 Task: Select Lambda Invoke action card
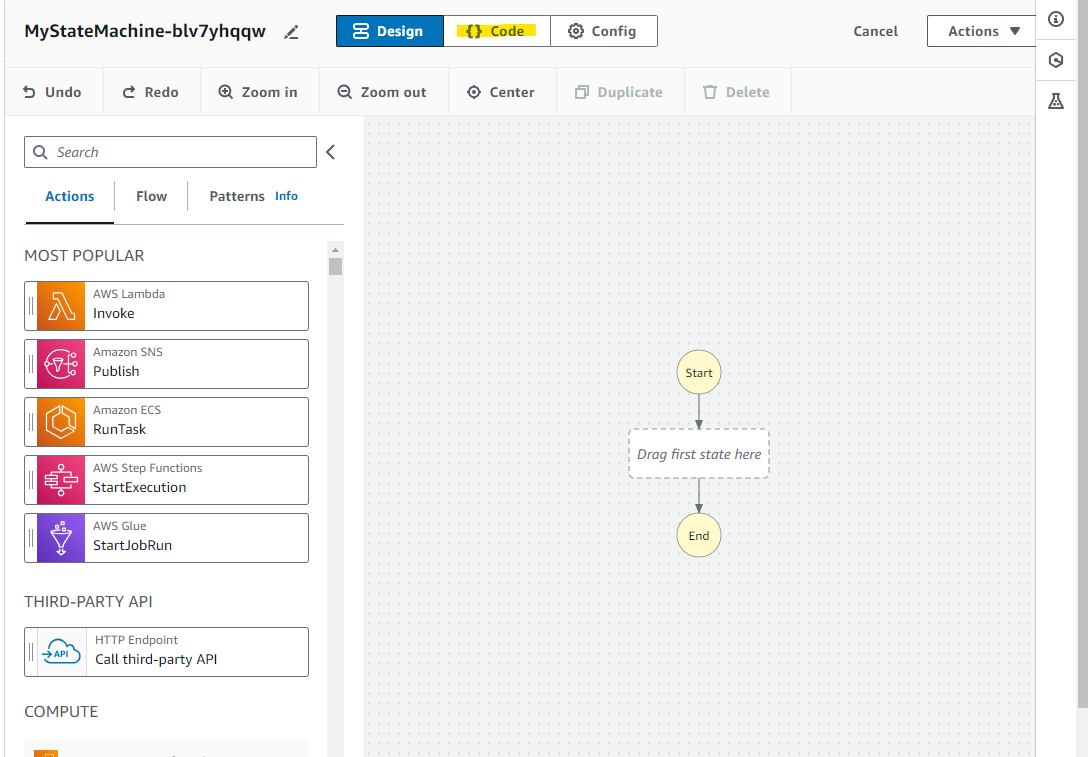point(167,306)
